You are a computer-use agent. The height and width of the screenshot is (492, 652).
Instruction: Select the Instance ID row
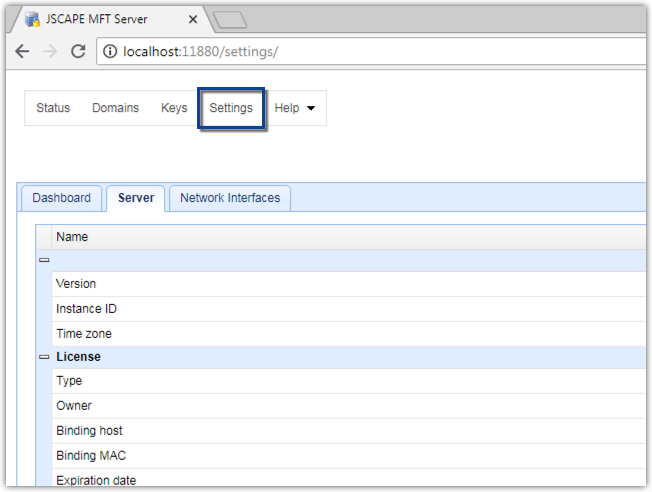86,309
